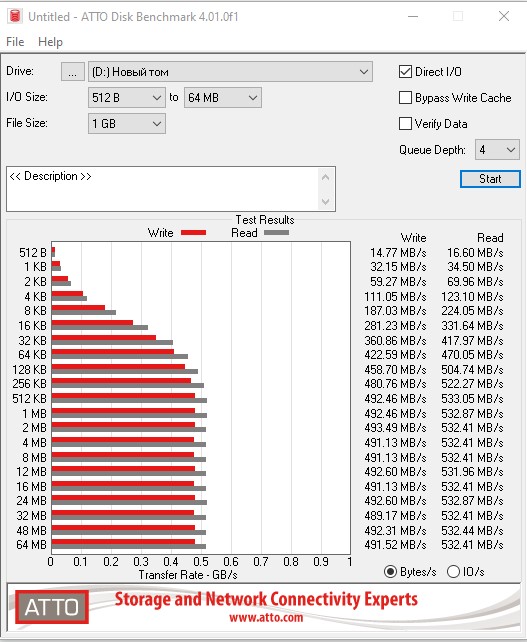Viewport: 527px width, 642px height.
Task: Click description box scroll down arrow
Action: coord(326,201)
